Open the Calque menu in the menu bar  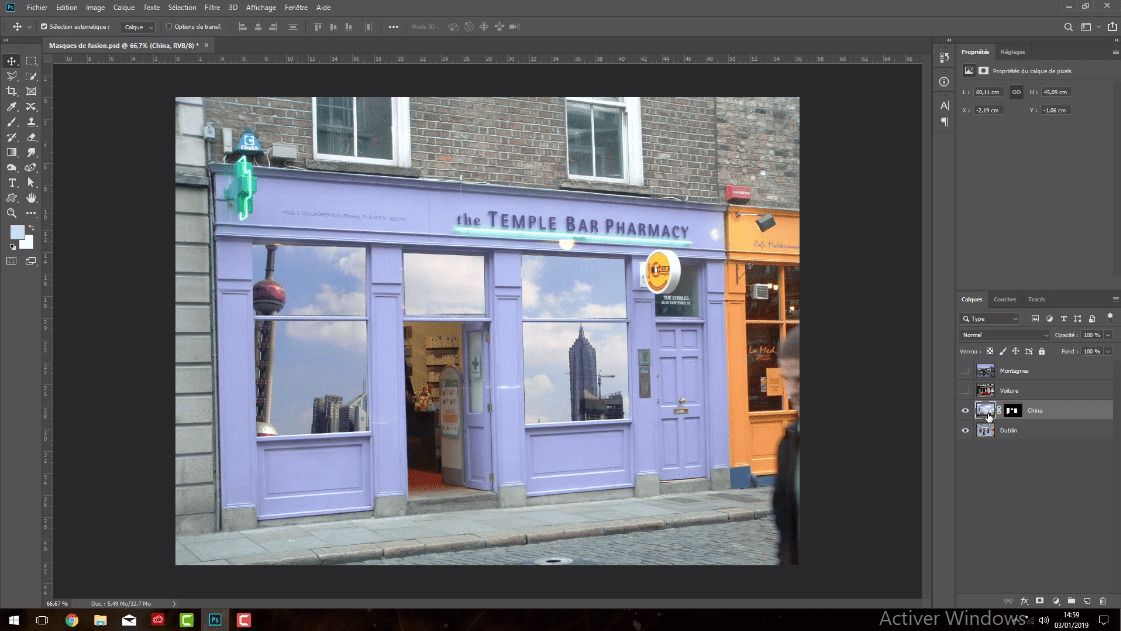124,7
